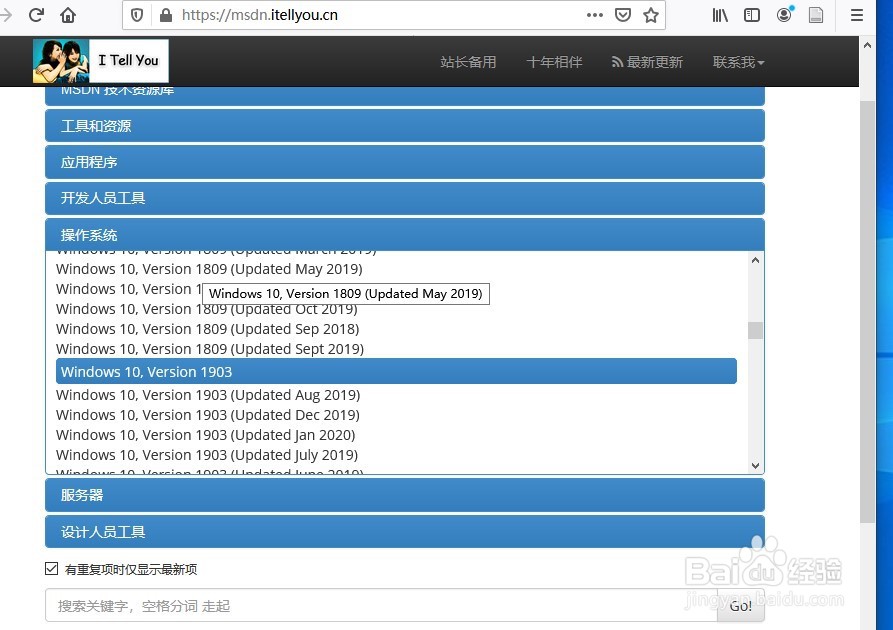This screenshot has width=893, height=630.
Task: Expand the 服务器 section
Action: (x=404, y=494)
